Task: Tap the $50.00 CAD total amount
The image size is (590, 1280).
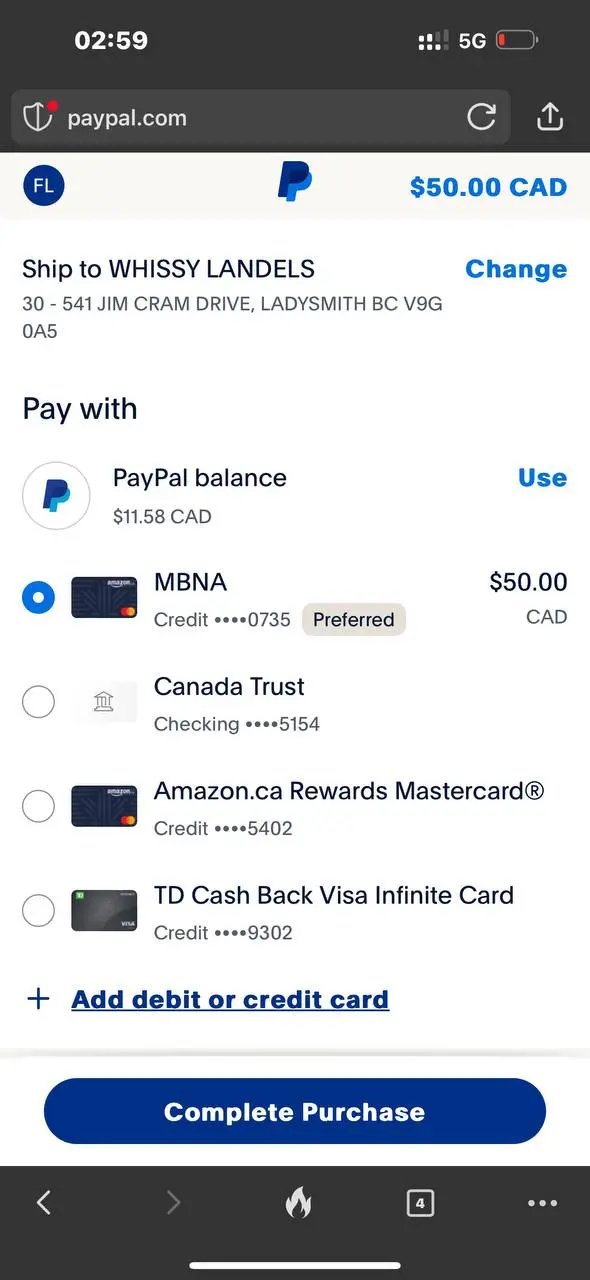Action: tap(489, 187)
